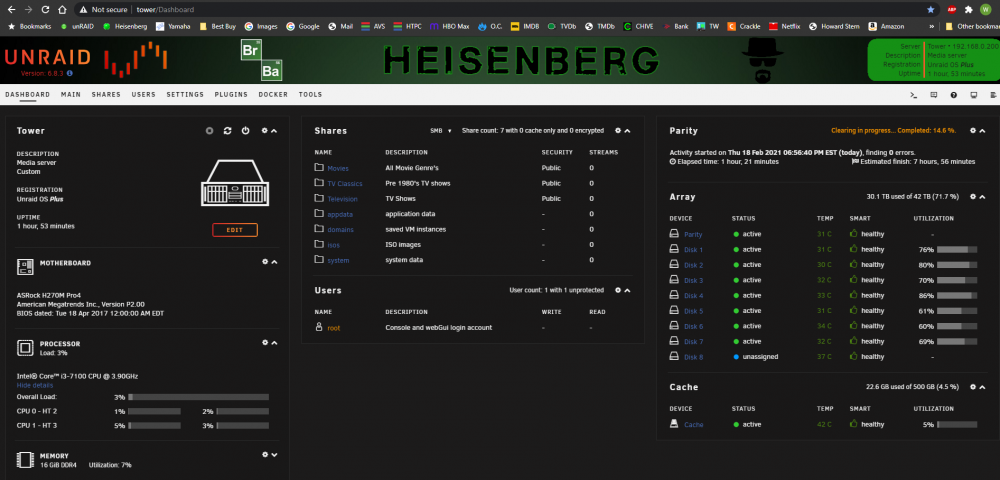The height and width of the screenshot is (480, 1000).
Task: Click the help question-mark icon
Action: [953, 95]
